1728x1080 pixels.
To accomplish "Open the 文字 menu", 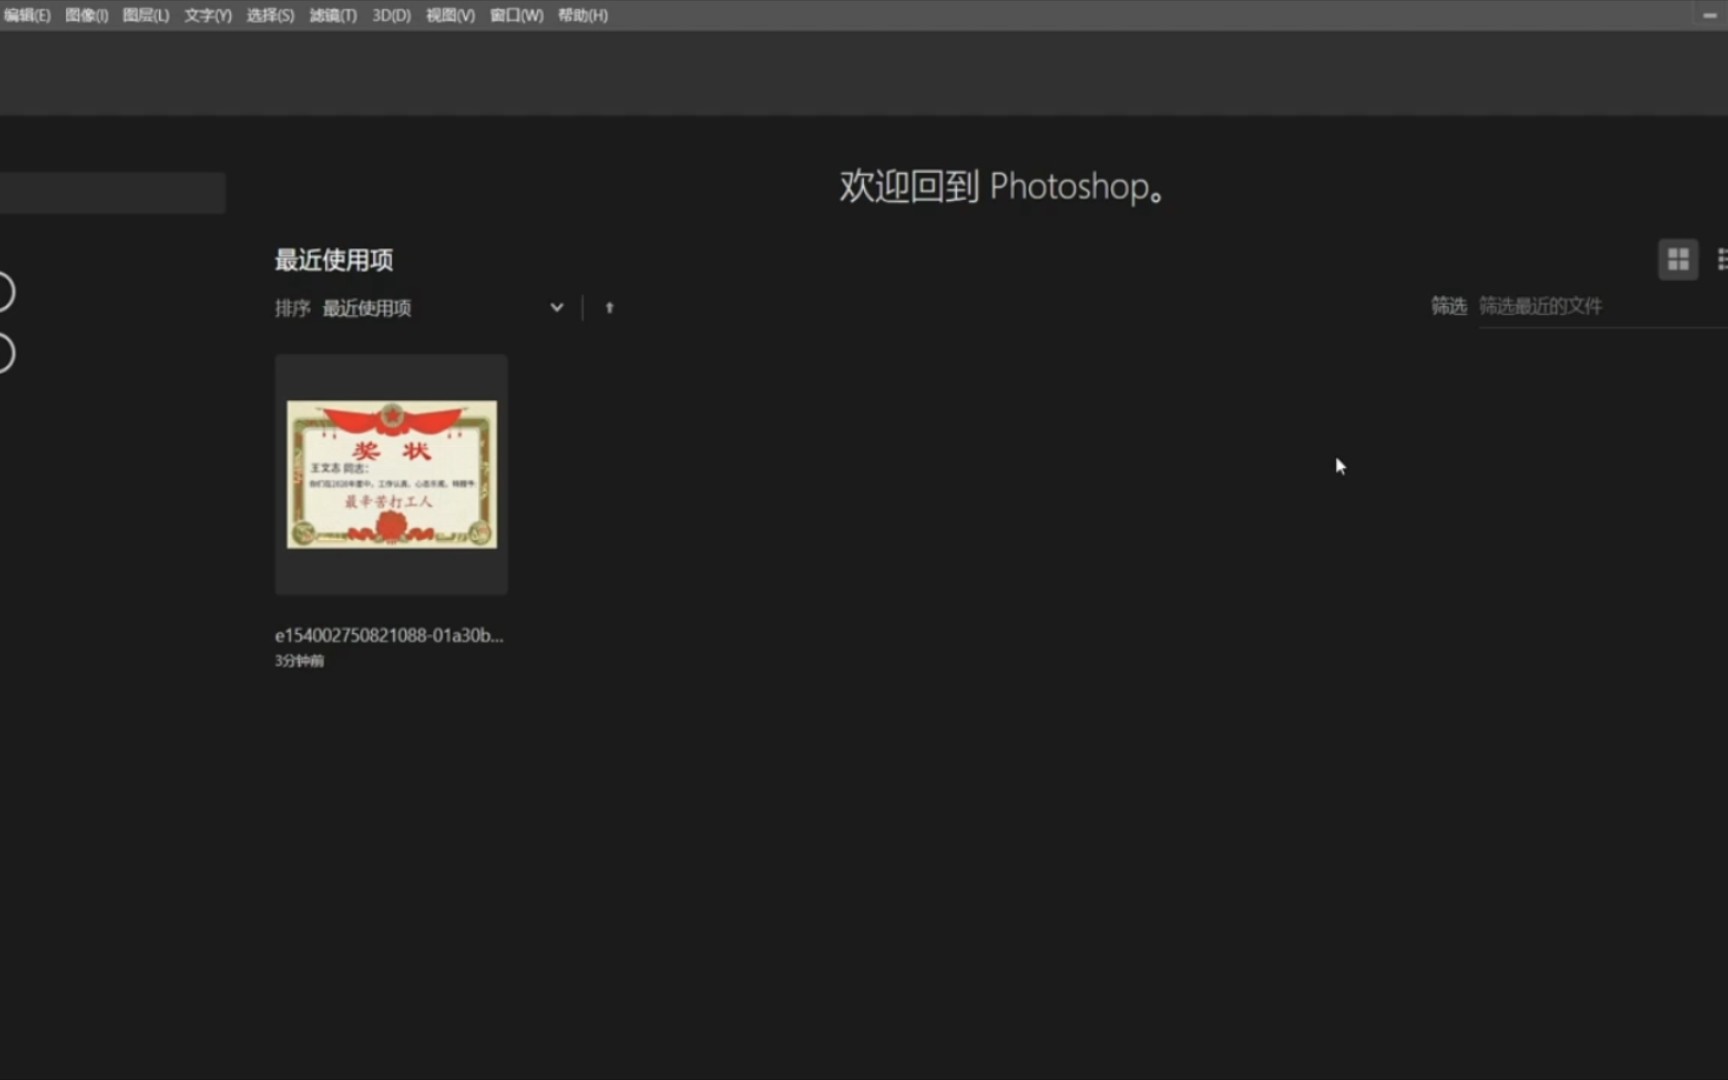I will (x=205, y=15).
